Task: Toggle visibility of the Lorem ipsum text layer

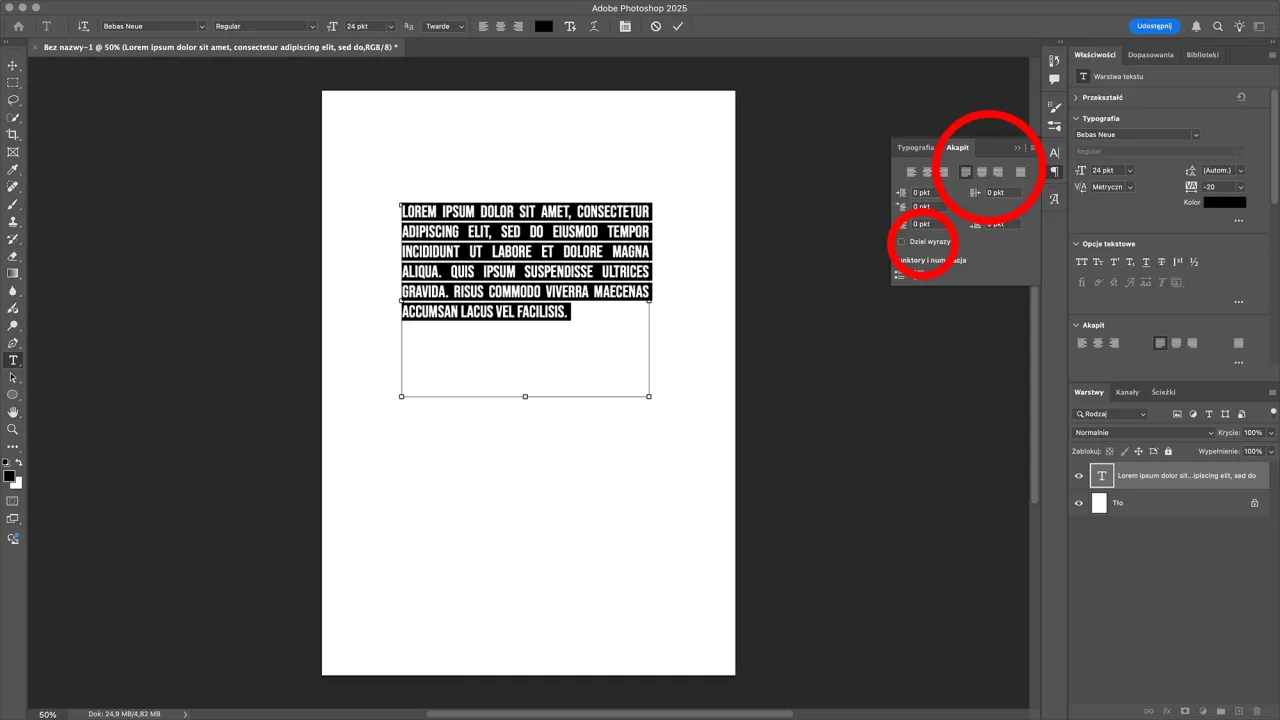Action: point(1078,475)
